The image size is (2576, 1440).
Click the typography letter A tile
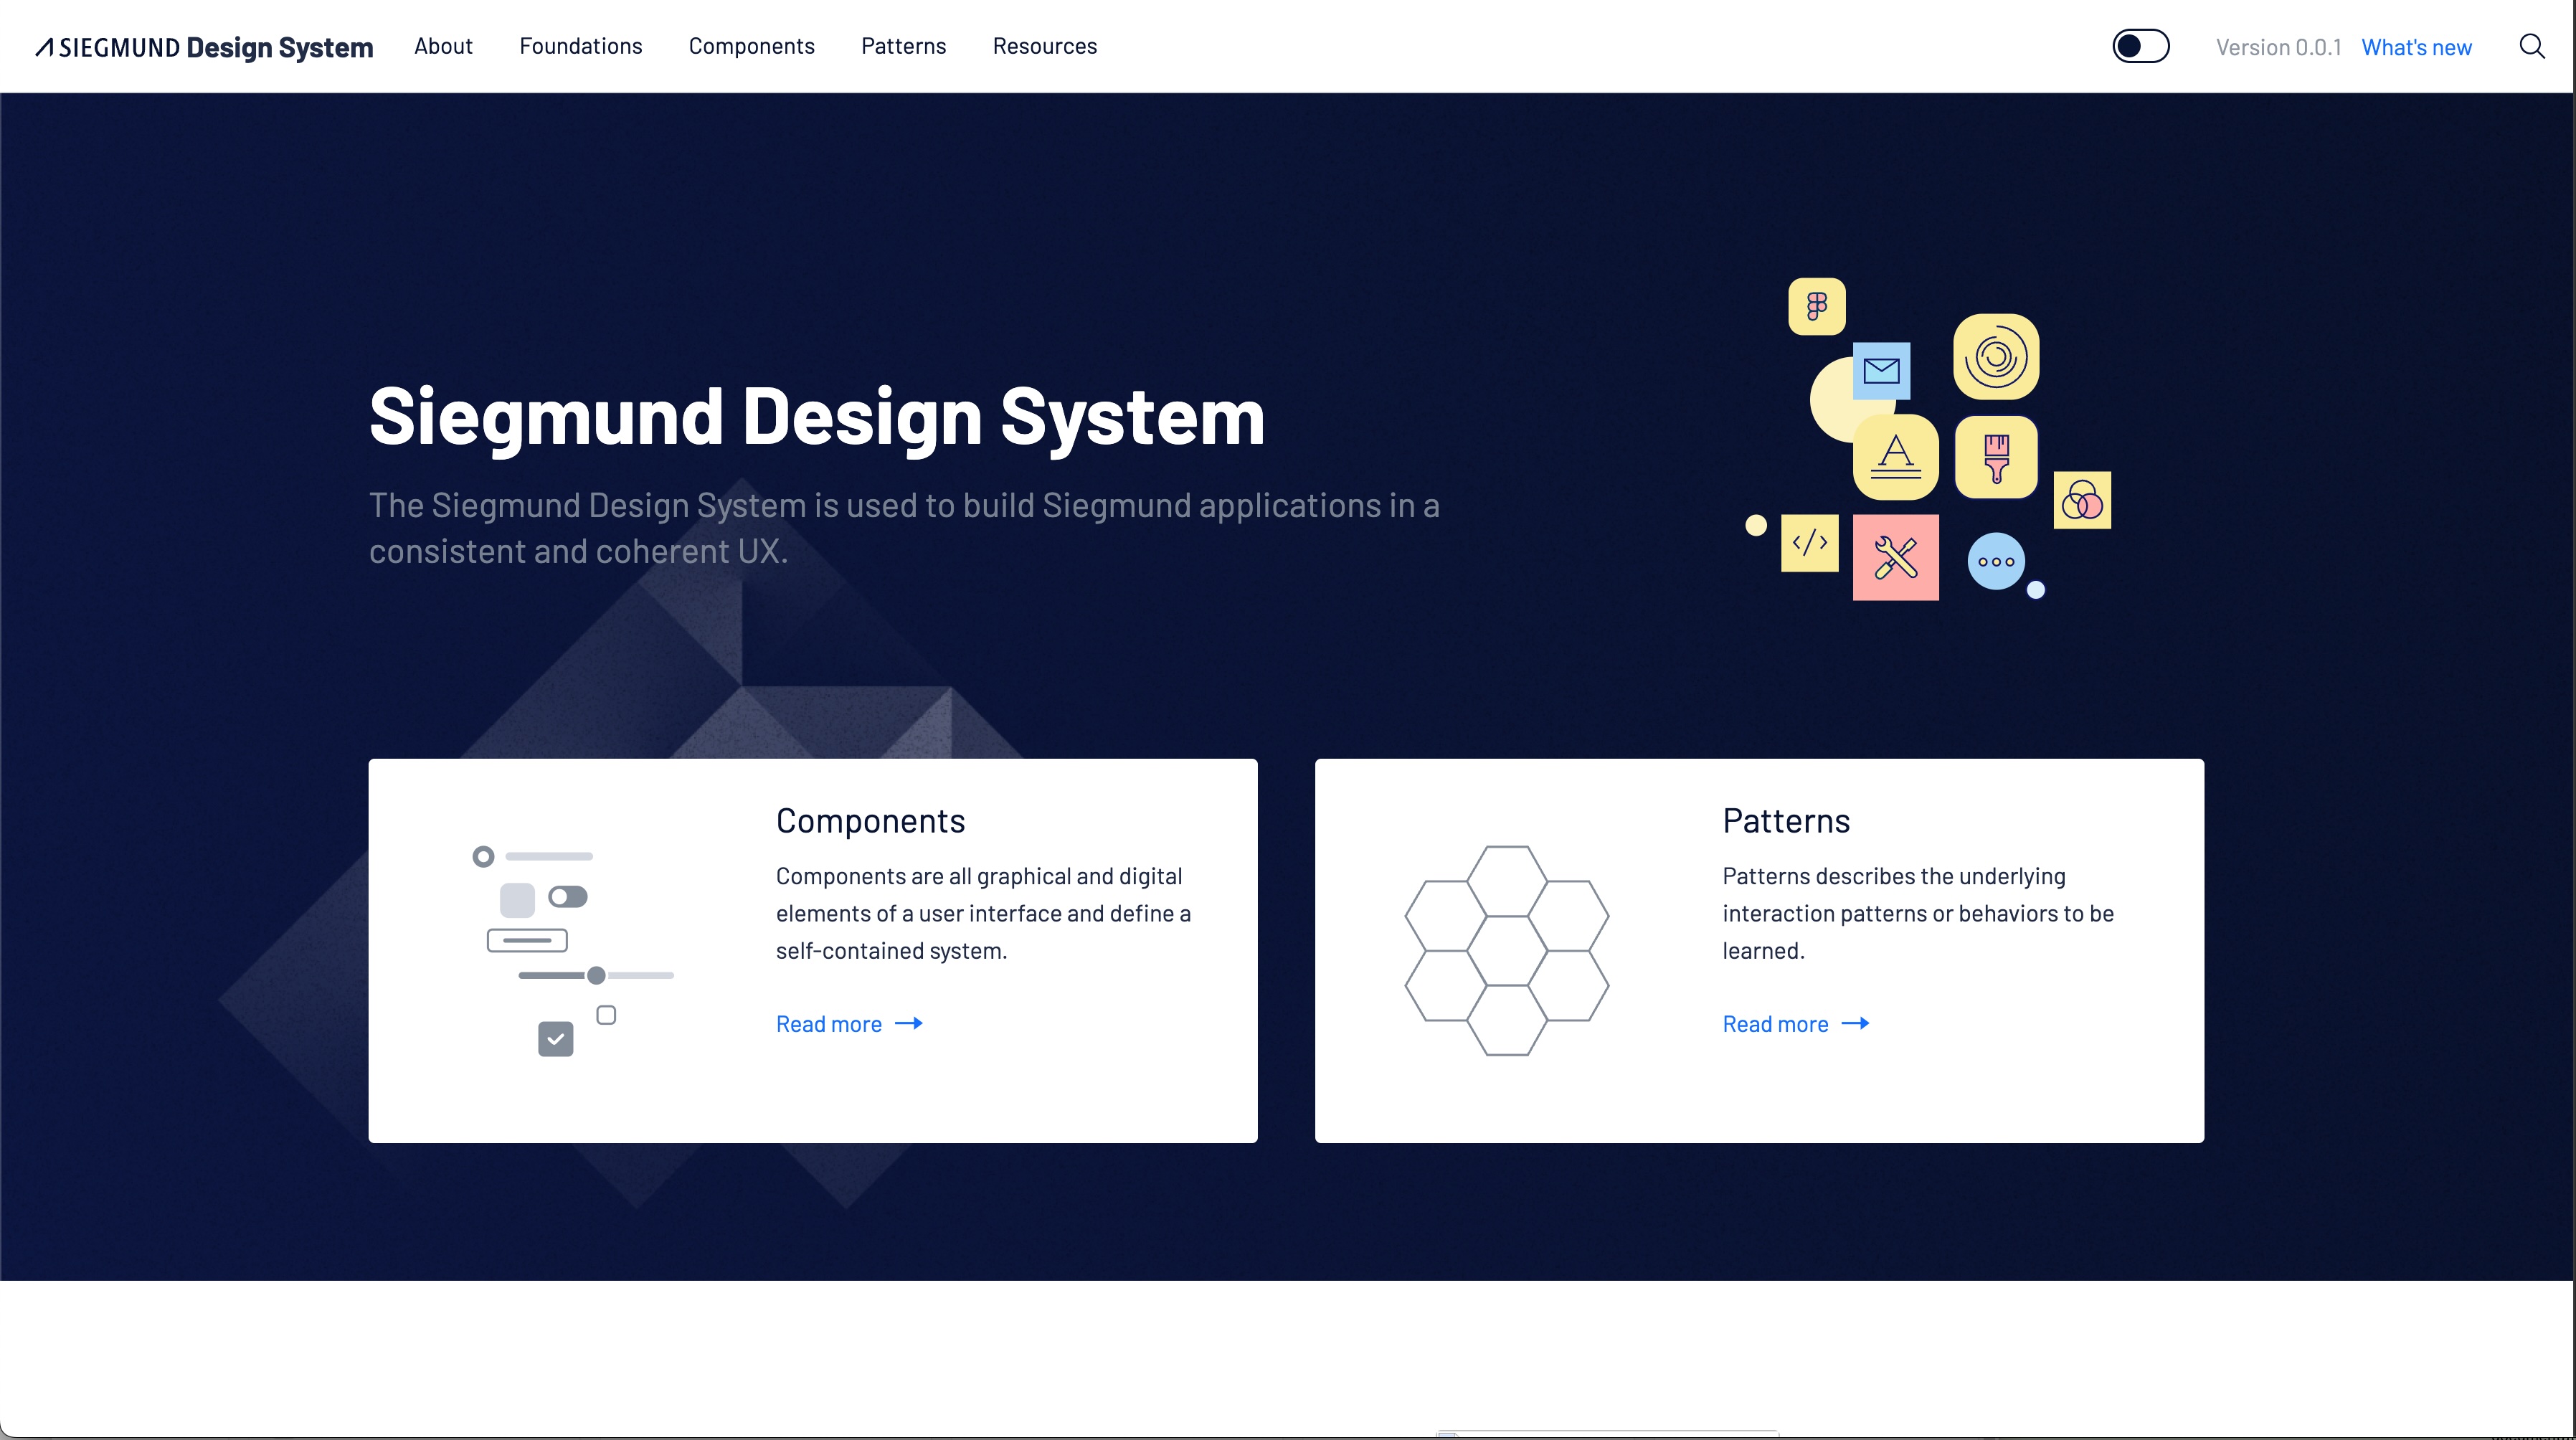(1895, 457)
